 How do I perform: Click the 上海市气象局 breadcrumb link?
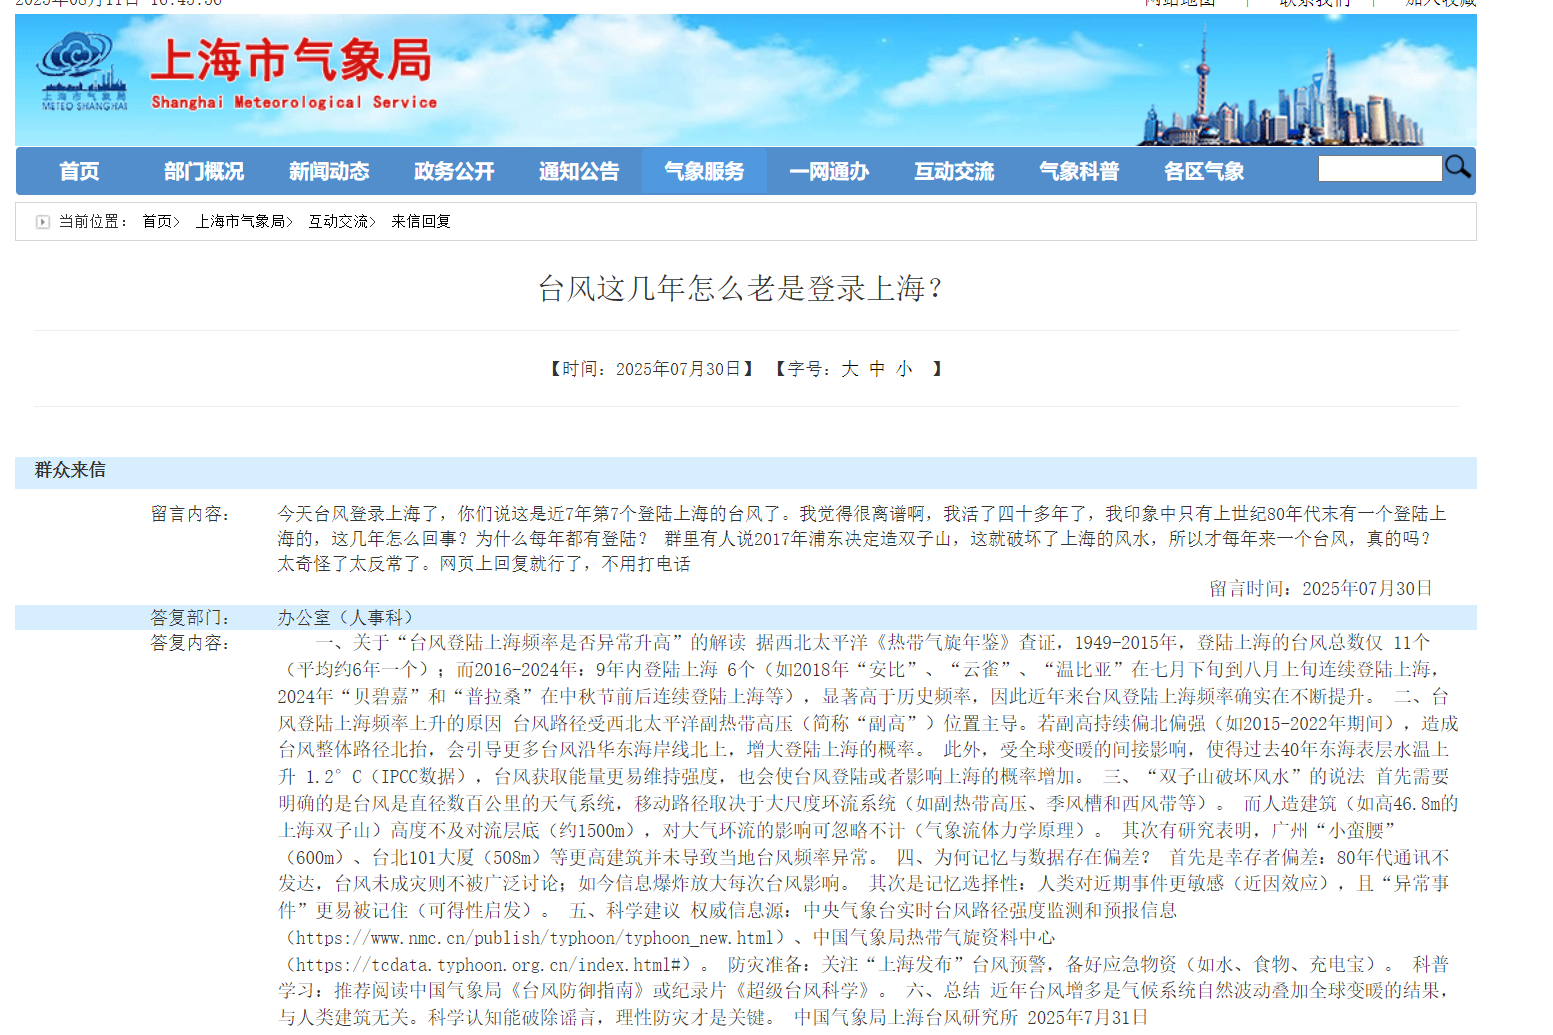[x=240, y=222]
